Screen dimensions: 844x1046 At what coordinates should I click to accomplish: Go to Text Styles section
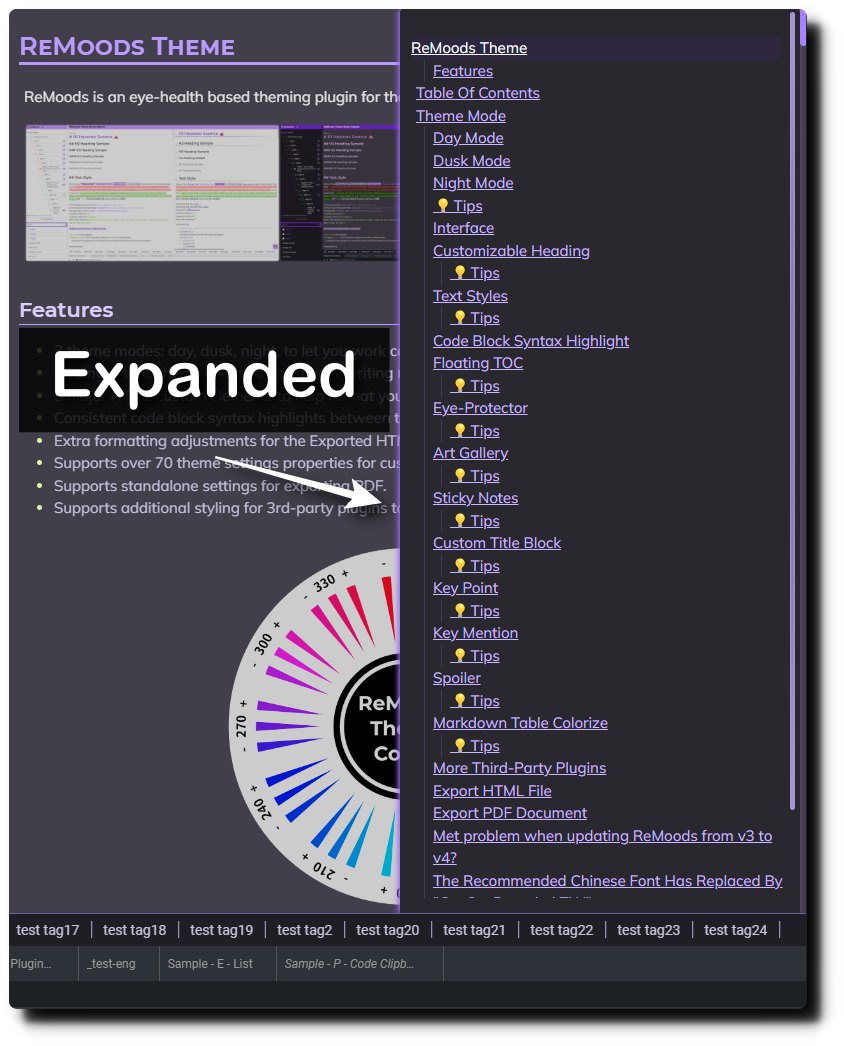(x=470, y=296)
